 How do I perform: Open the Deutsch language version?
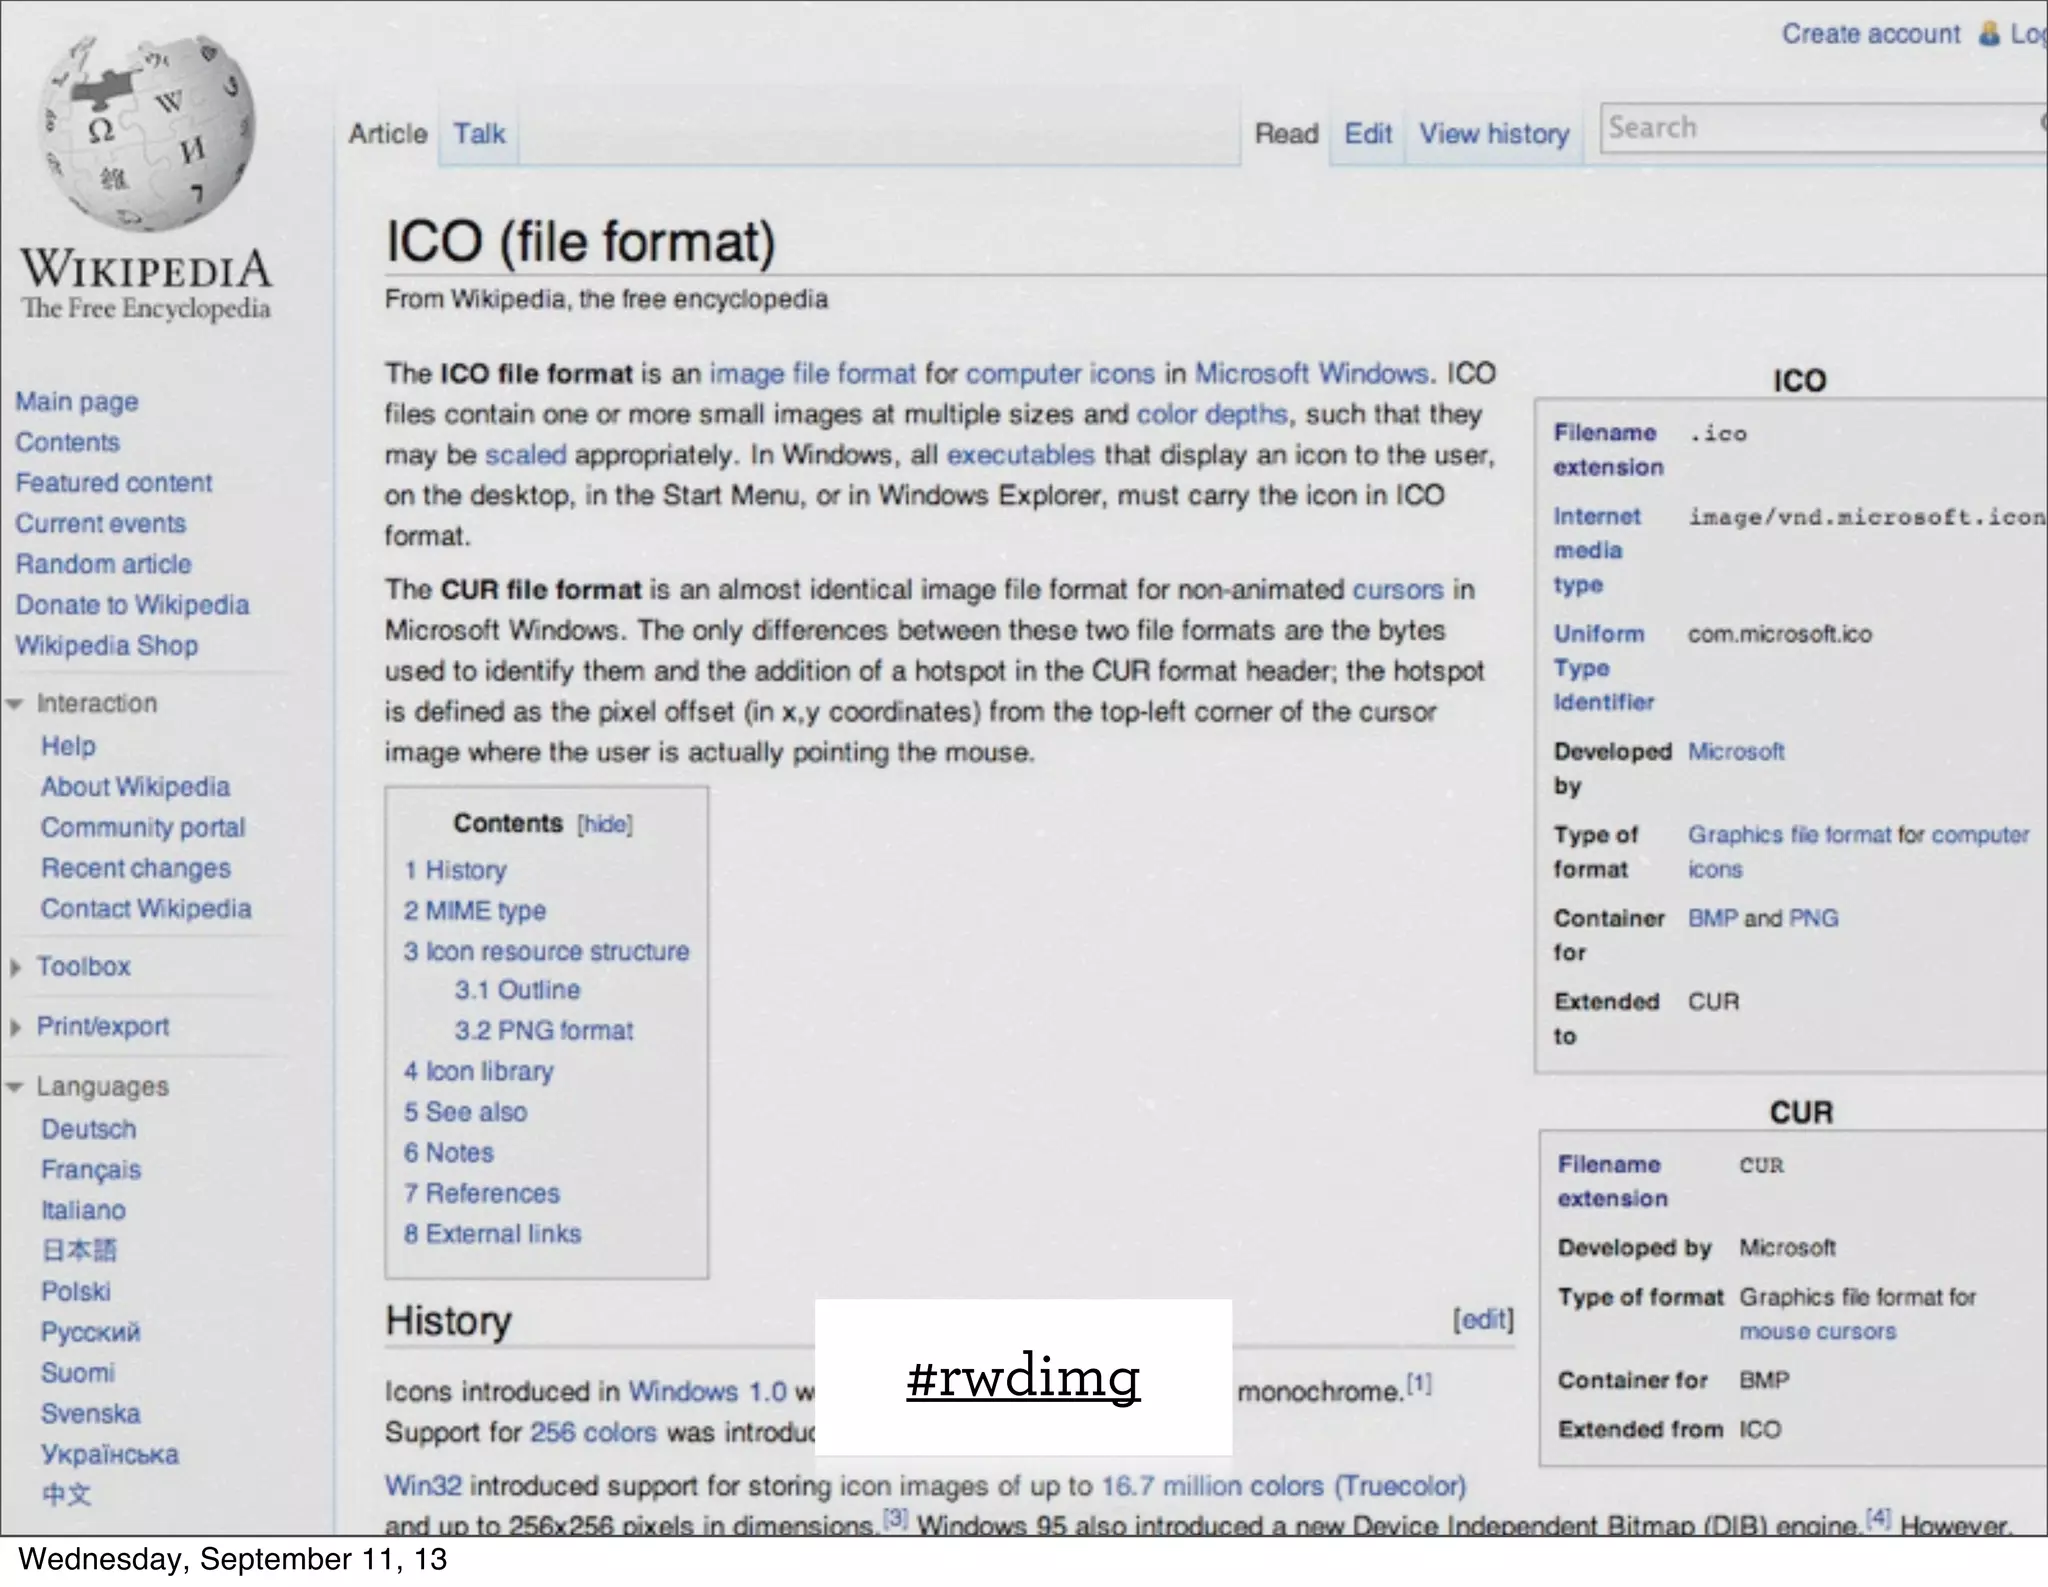point(88,1129)
